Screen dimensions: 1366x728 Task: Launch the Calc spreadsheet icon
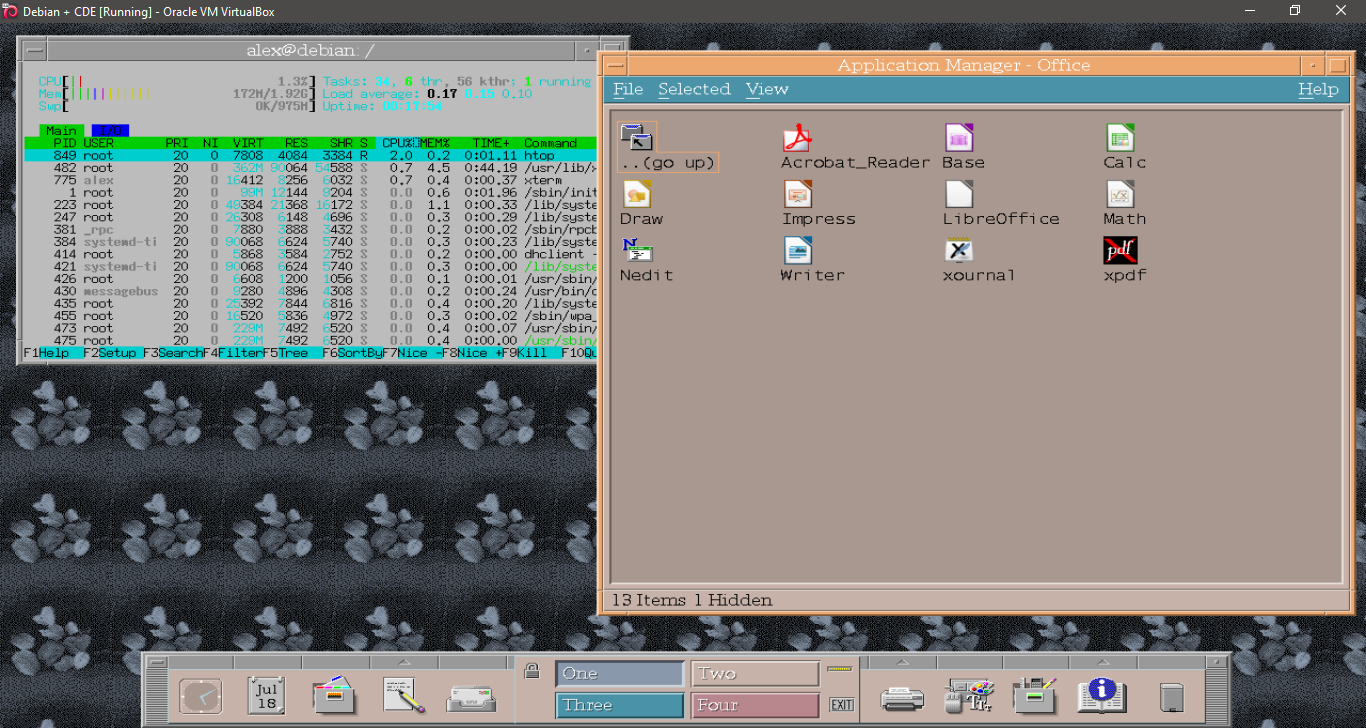(1120, 138)
